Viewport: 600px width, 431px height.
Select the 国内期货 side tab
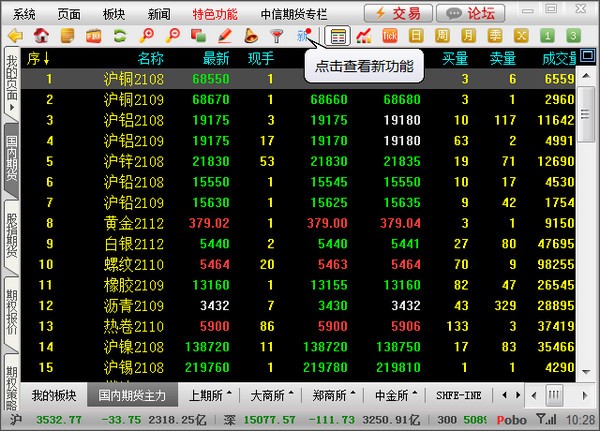[x=11, y=159]
